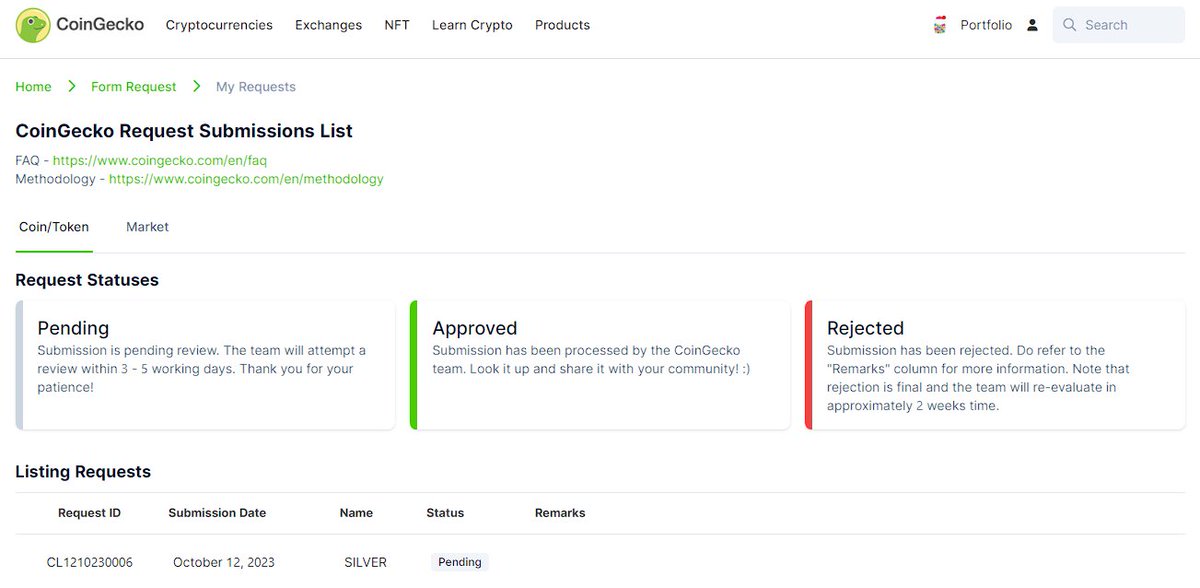Click the CoinGecko Request Submissions List heading
The height and width of the screenshot is (588, 1200).
point(184,131)
